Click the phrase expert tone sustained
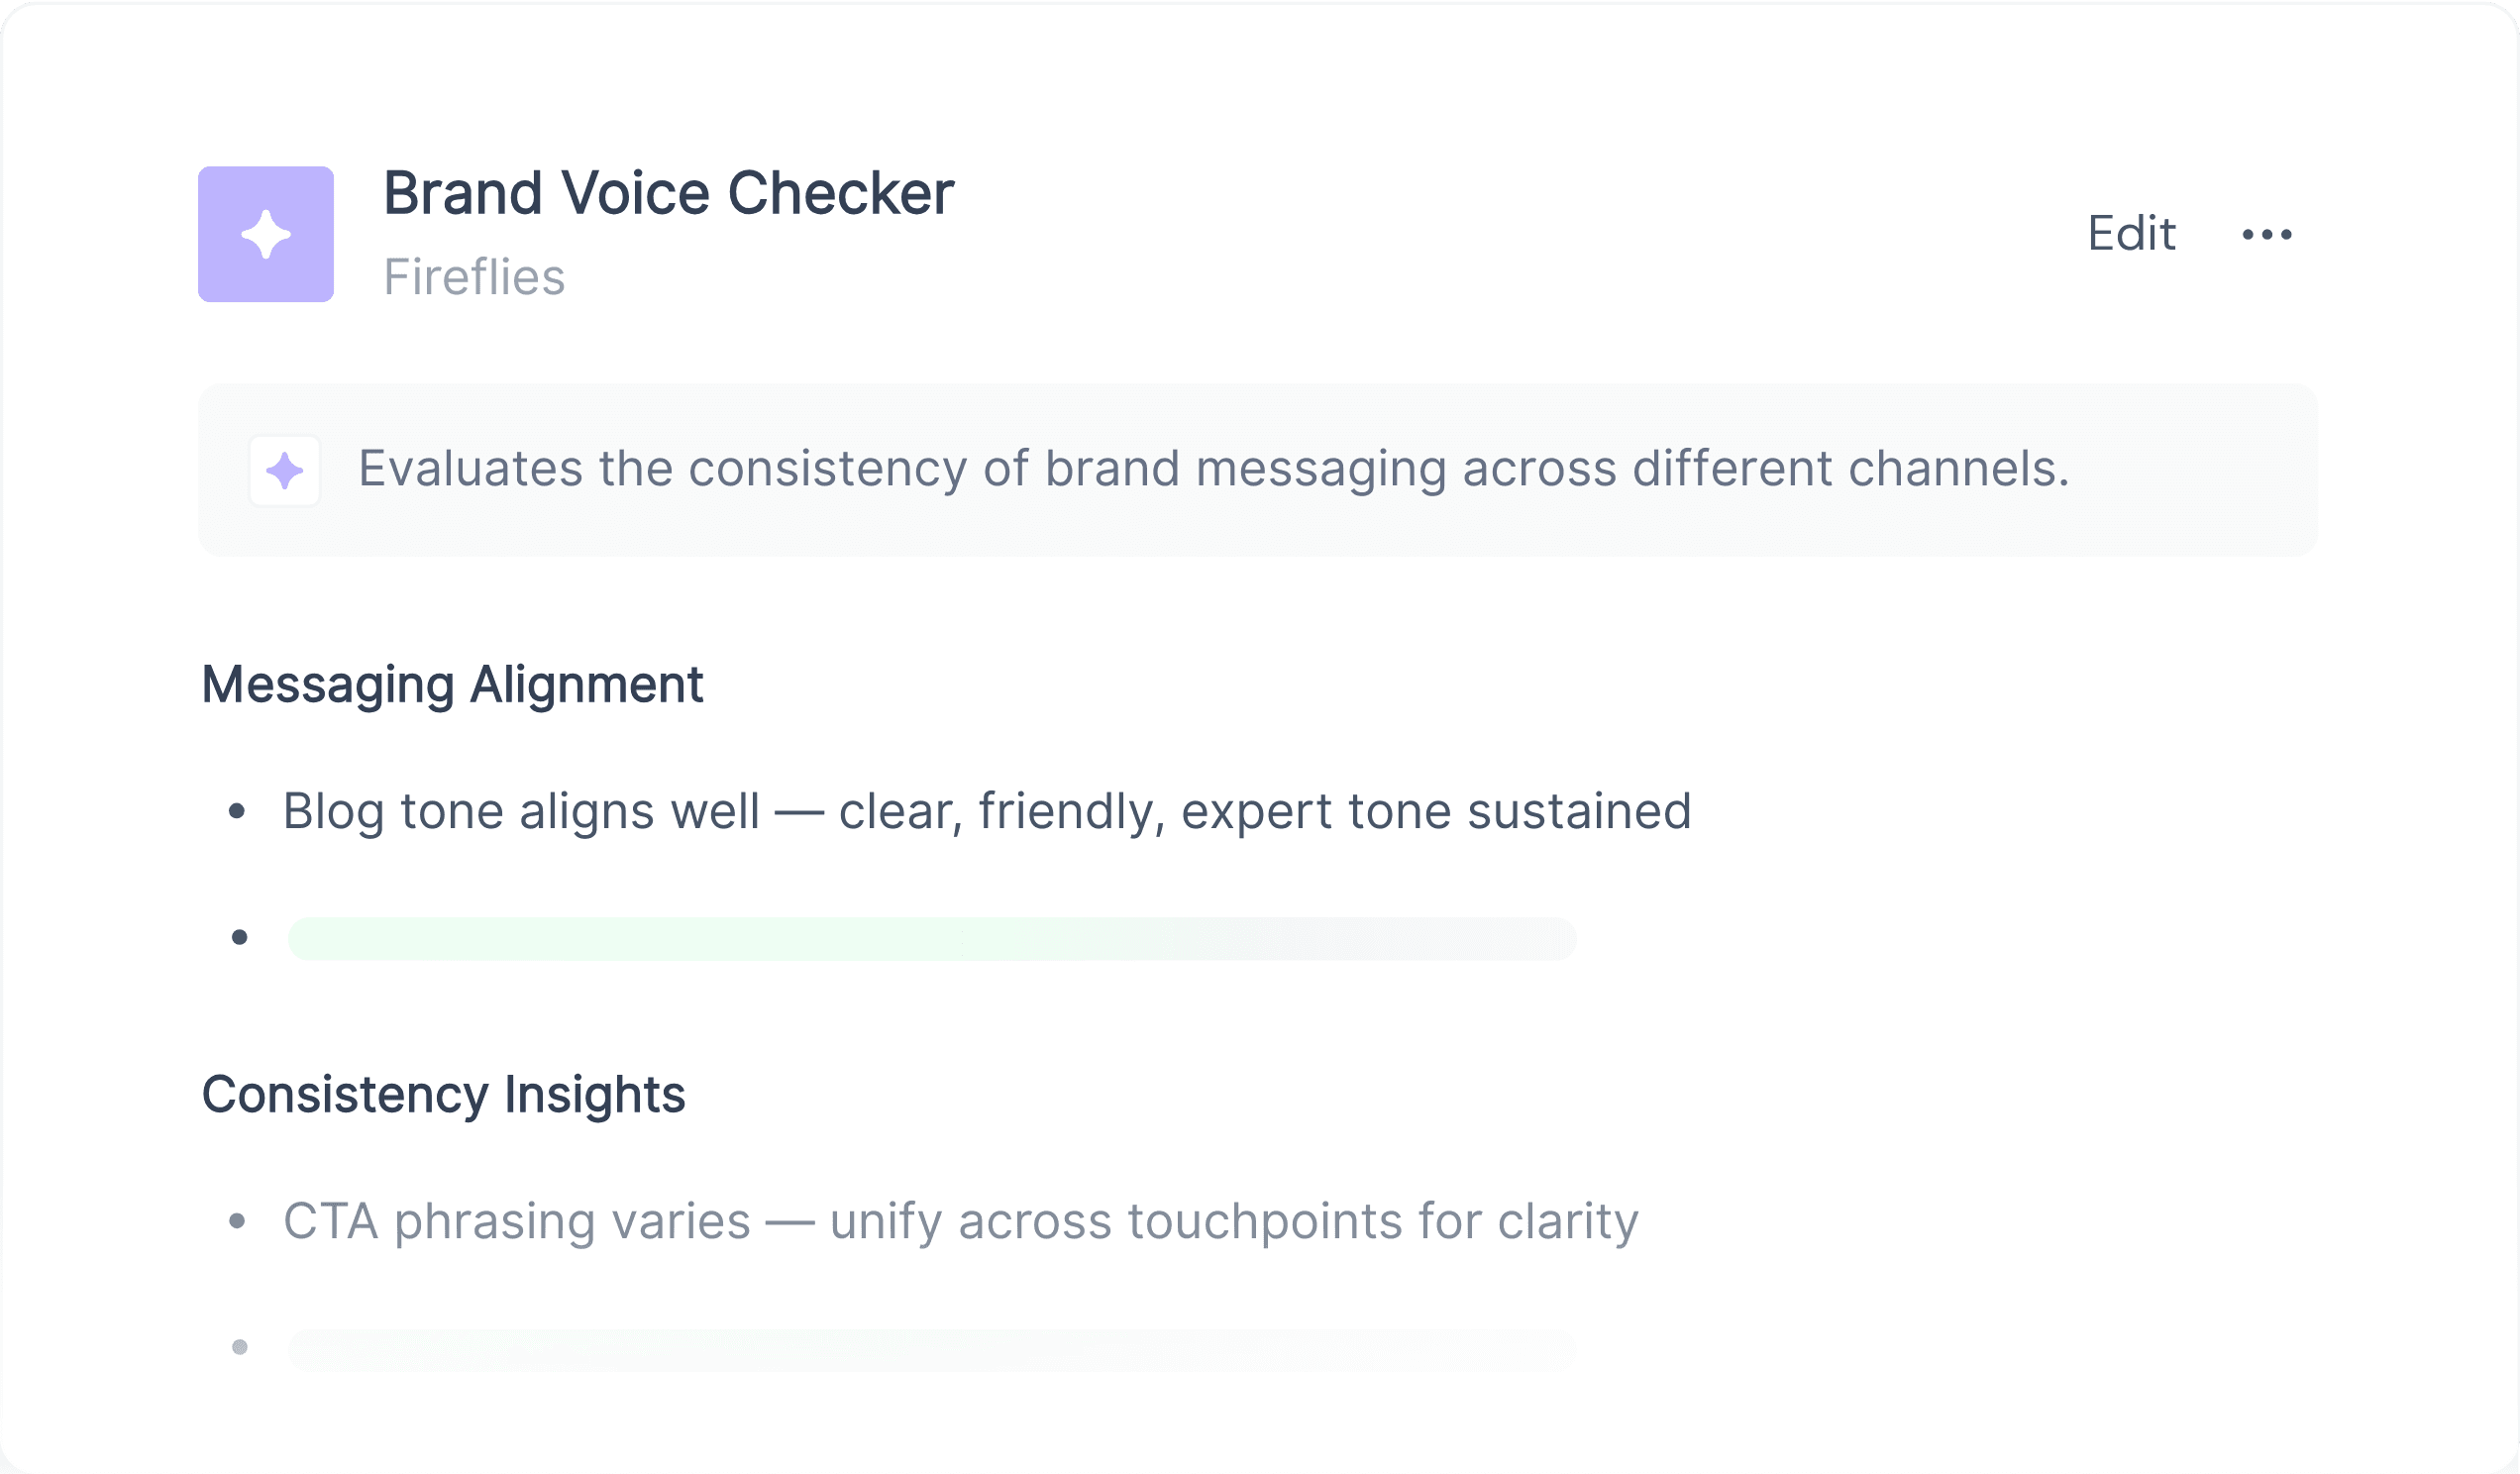Screen dimensions: 2520x1474 tap(1436, 811)
